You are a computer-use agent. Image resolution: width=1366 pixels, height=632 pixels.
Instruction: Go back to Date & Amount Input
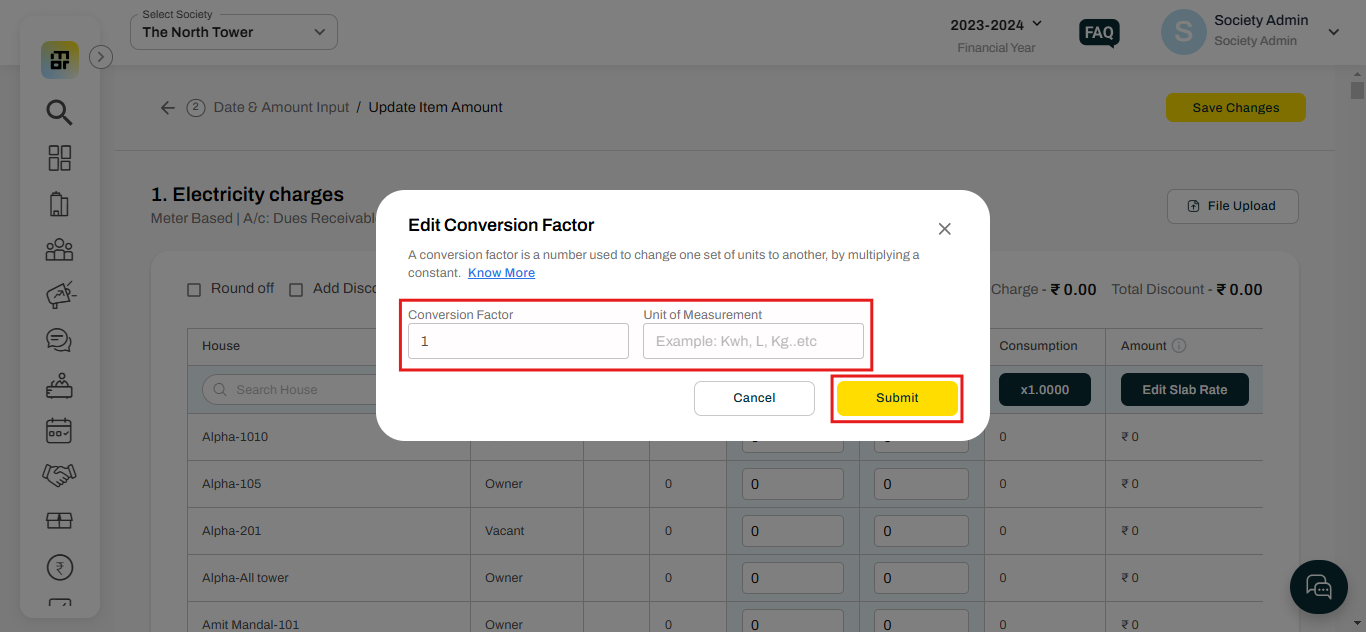coord(168,108)
